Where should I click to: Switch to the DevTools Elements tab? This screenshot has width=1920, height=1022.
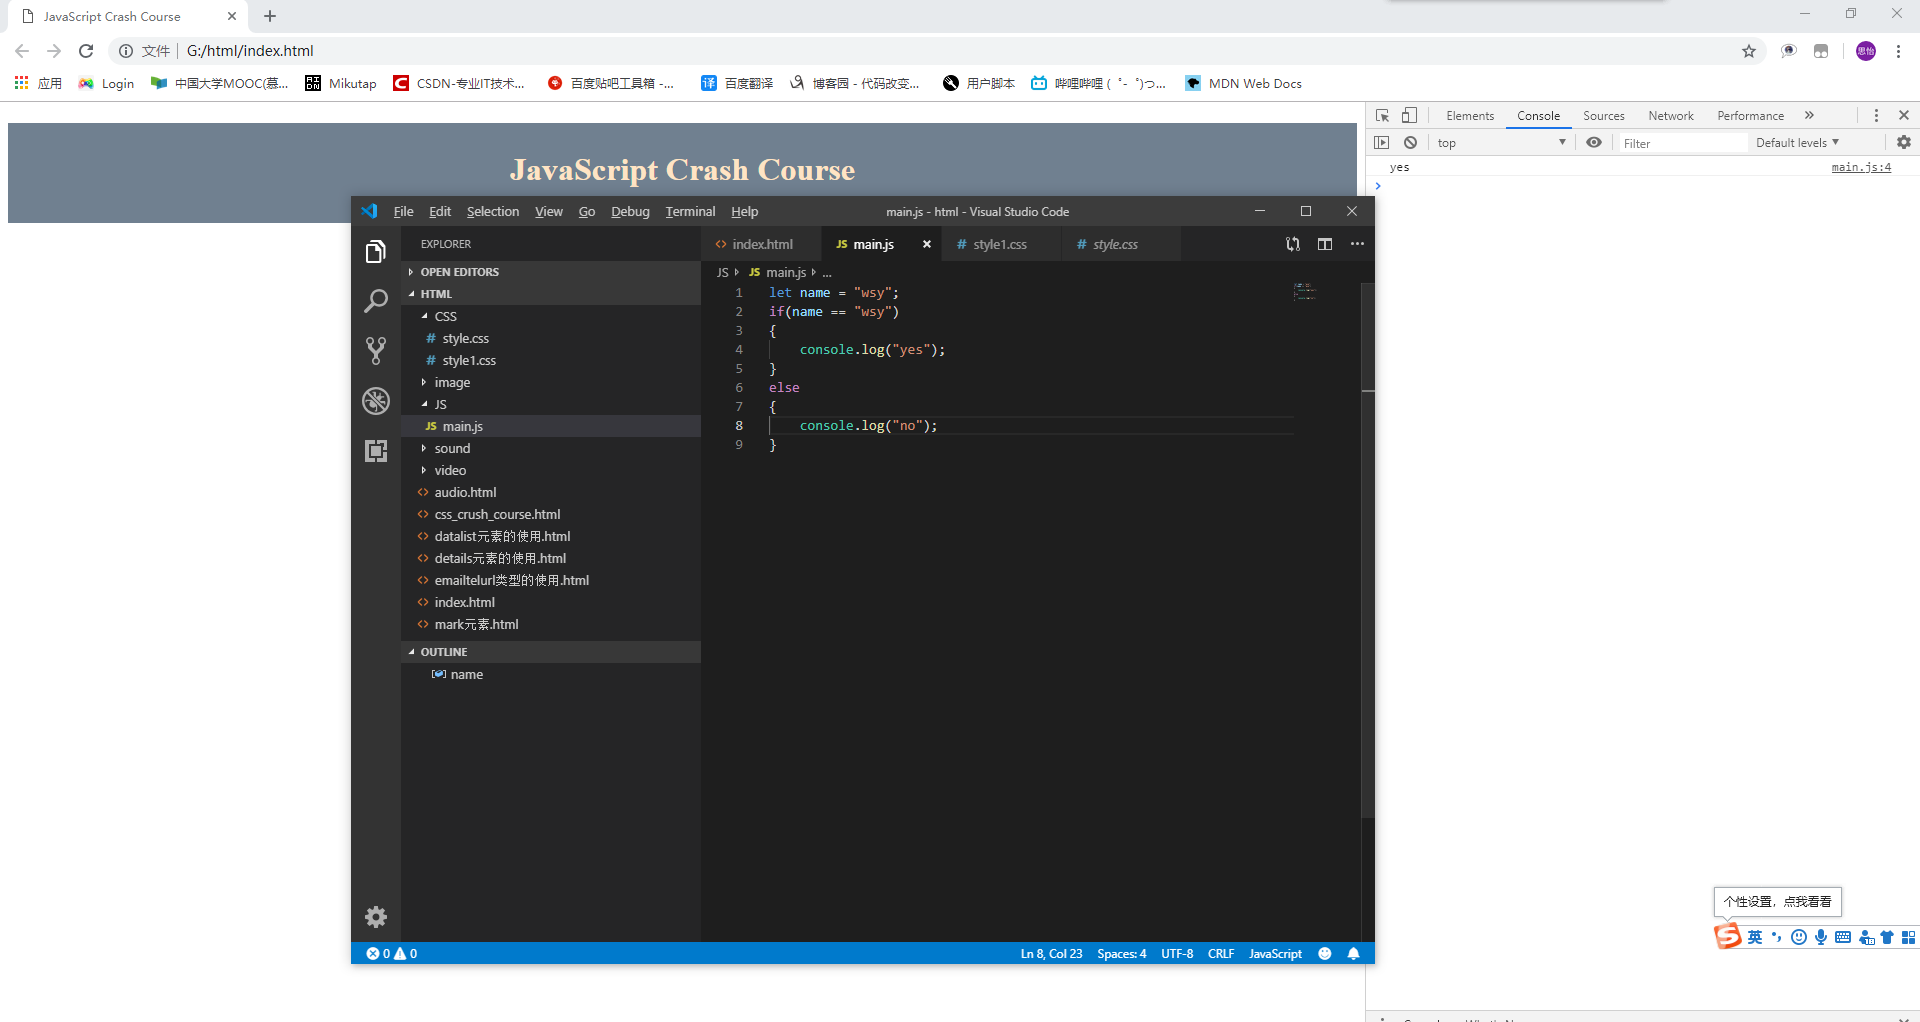tap(1470, 116)
